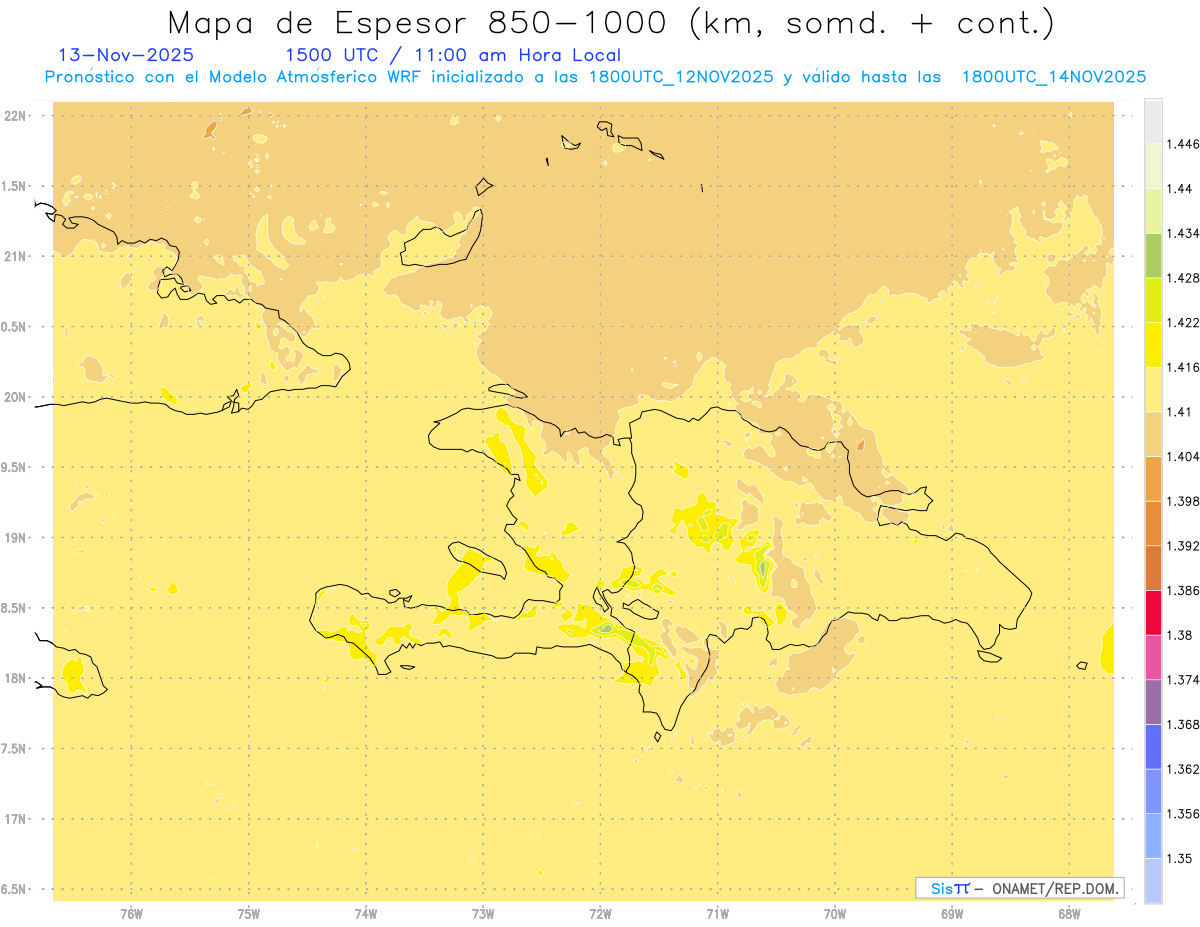Pick the purple swatch between 1.374 and 1.368

pos(1153,702)
